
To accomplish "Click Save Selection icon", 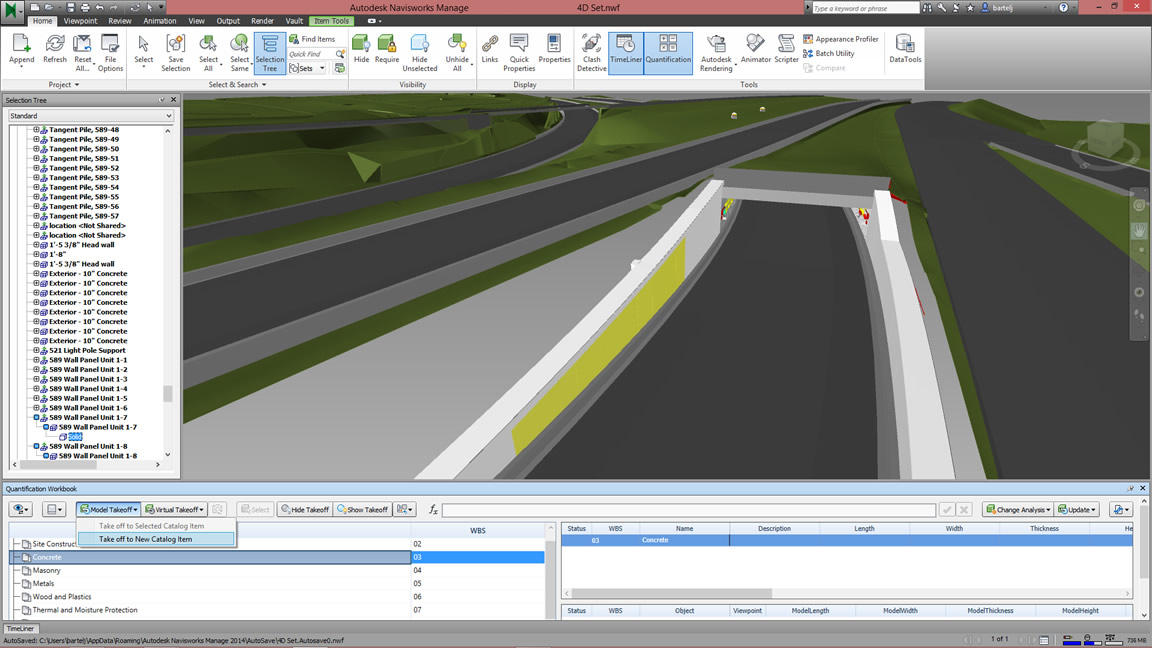I will coord(176,53).
